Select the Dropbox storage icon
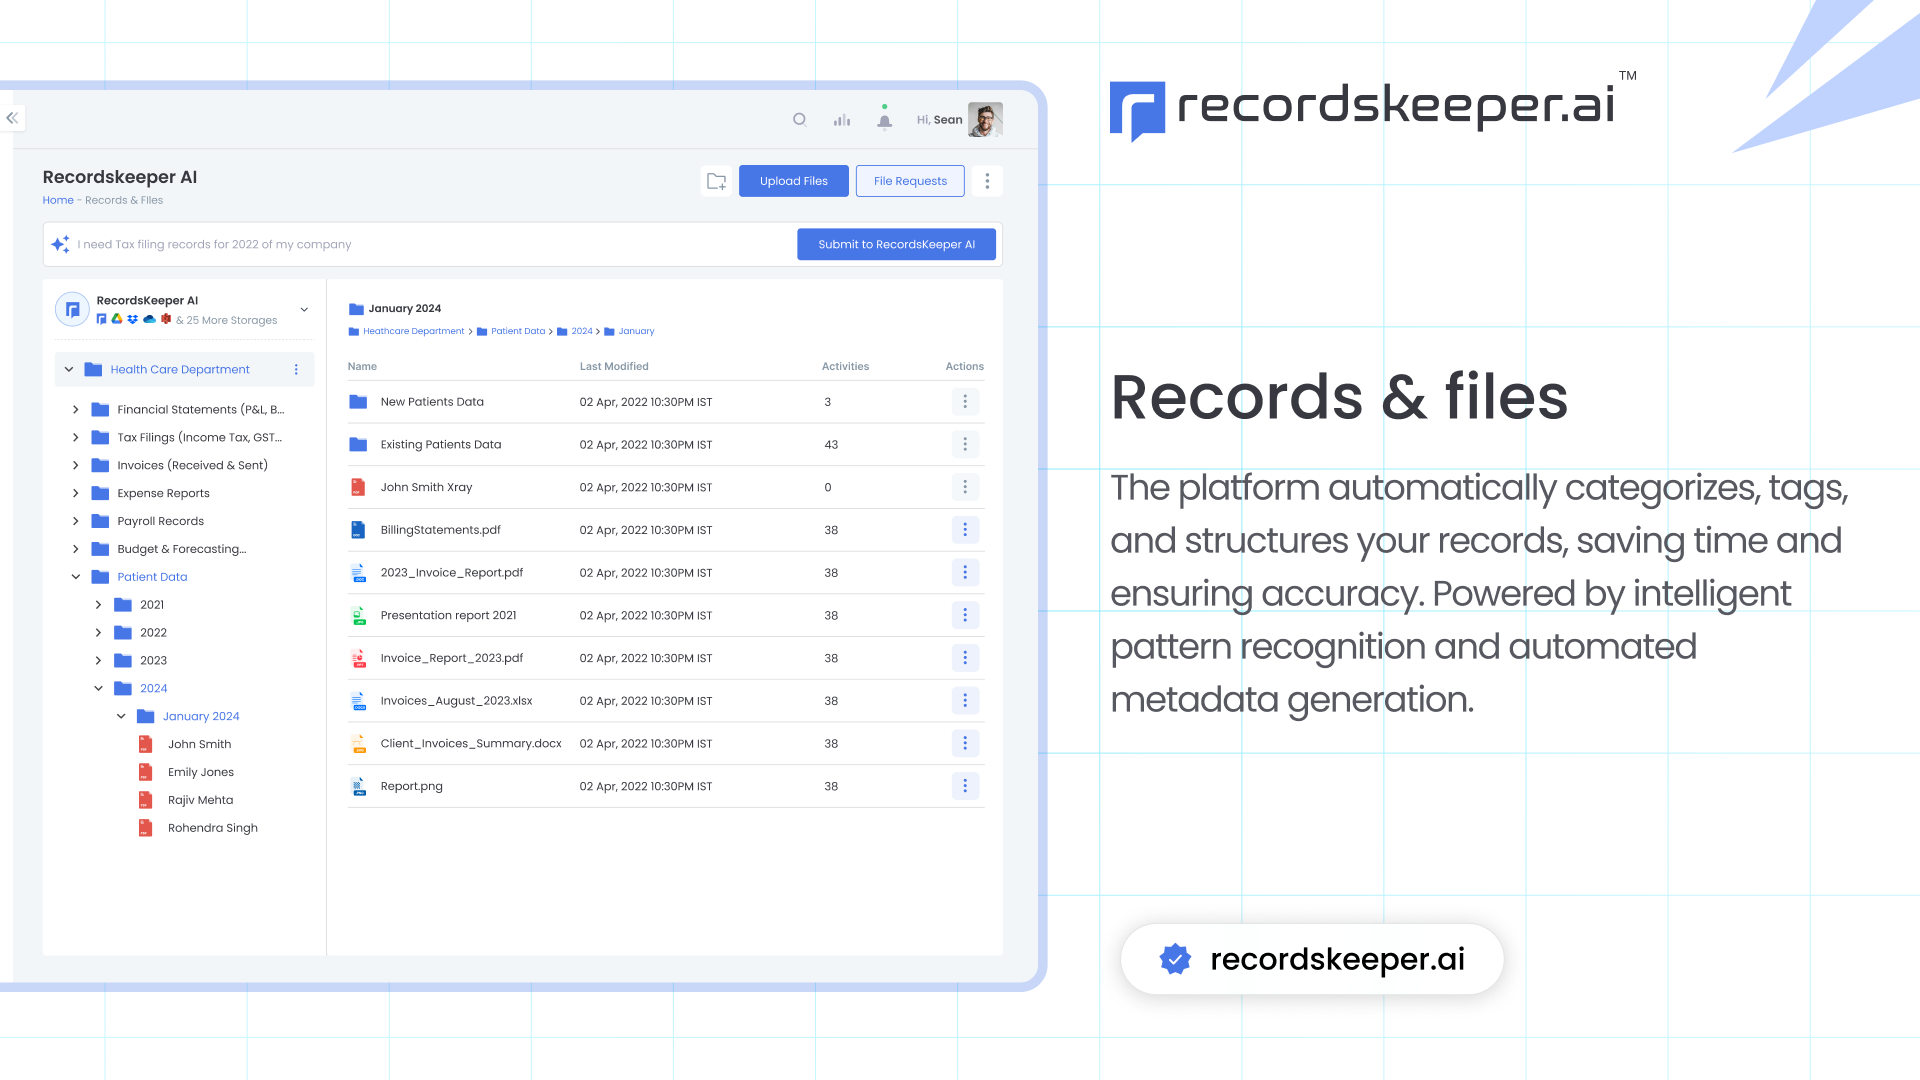1920x1080 pixels. (132, 319)
